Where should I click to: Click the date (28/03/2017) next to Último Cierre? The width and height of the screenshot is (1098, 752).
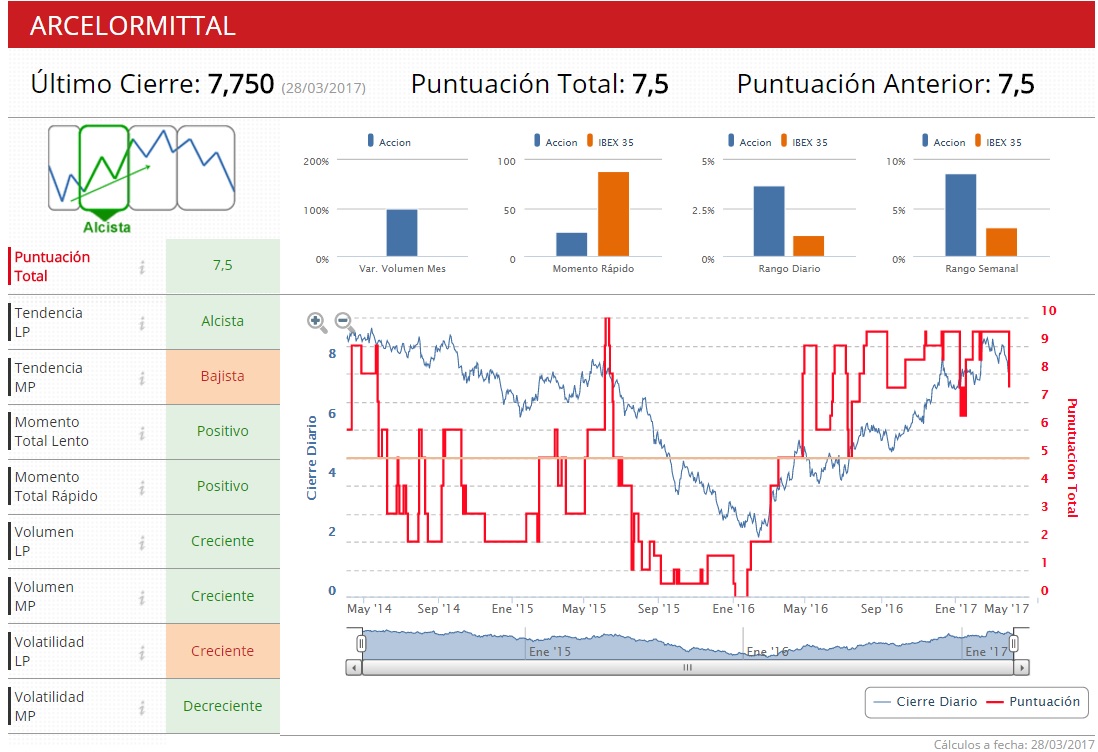[x=324, y=88]
